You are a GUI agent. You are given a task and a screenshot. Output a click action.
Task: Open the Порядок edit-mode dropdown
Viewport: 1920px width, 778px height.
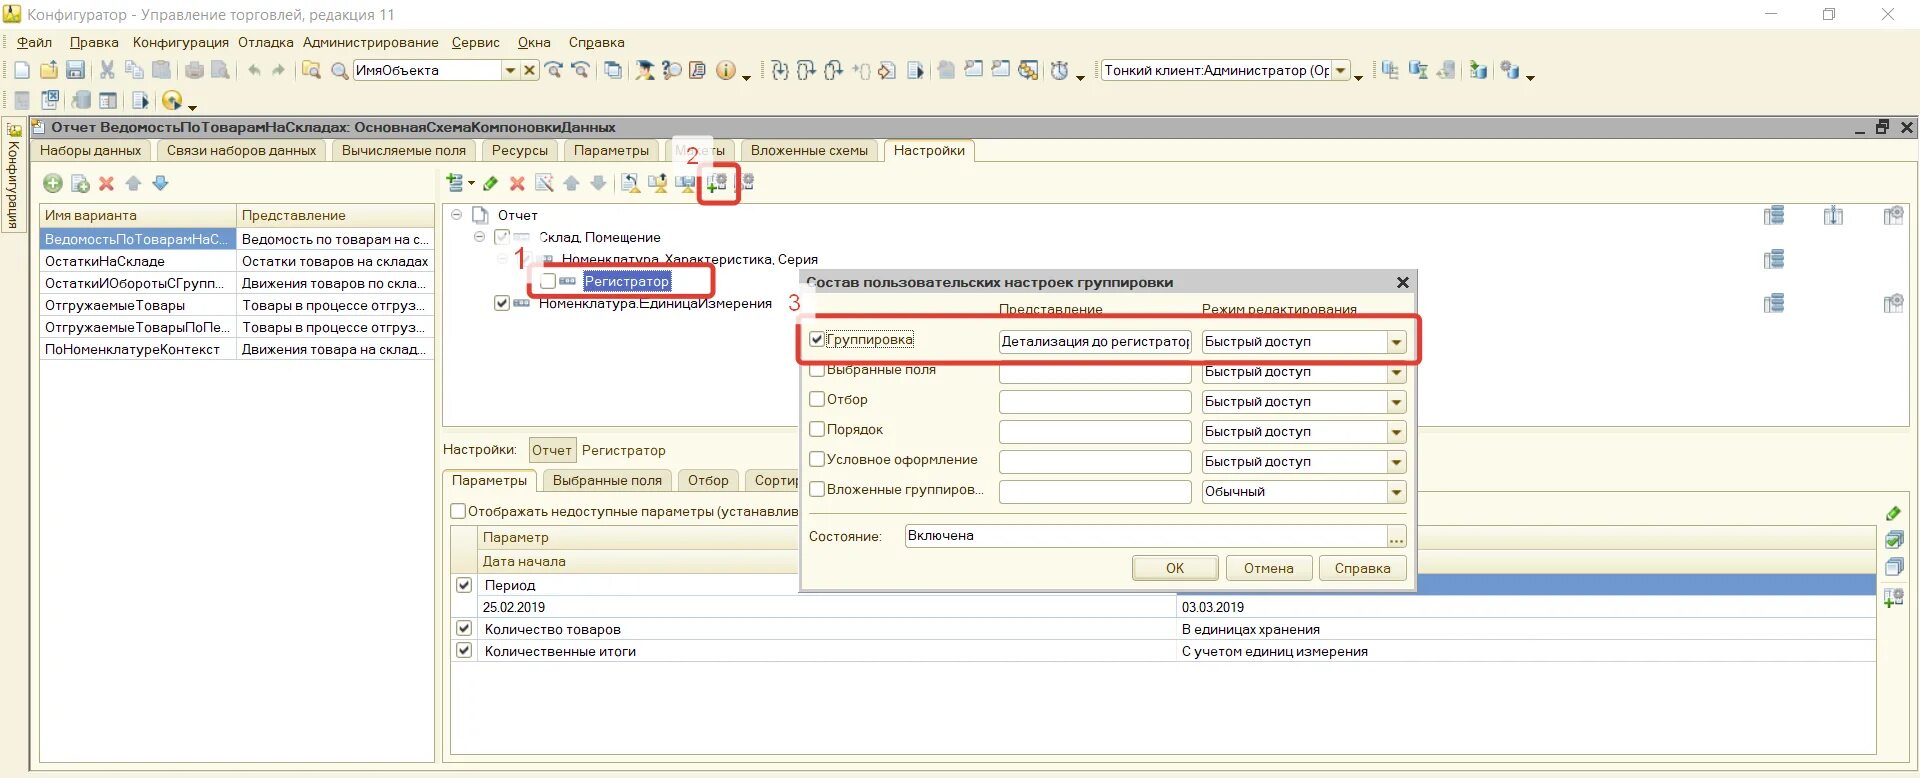point(1396,432)
